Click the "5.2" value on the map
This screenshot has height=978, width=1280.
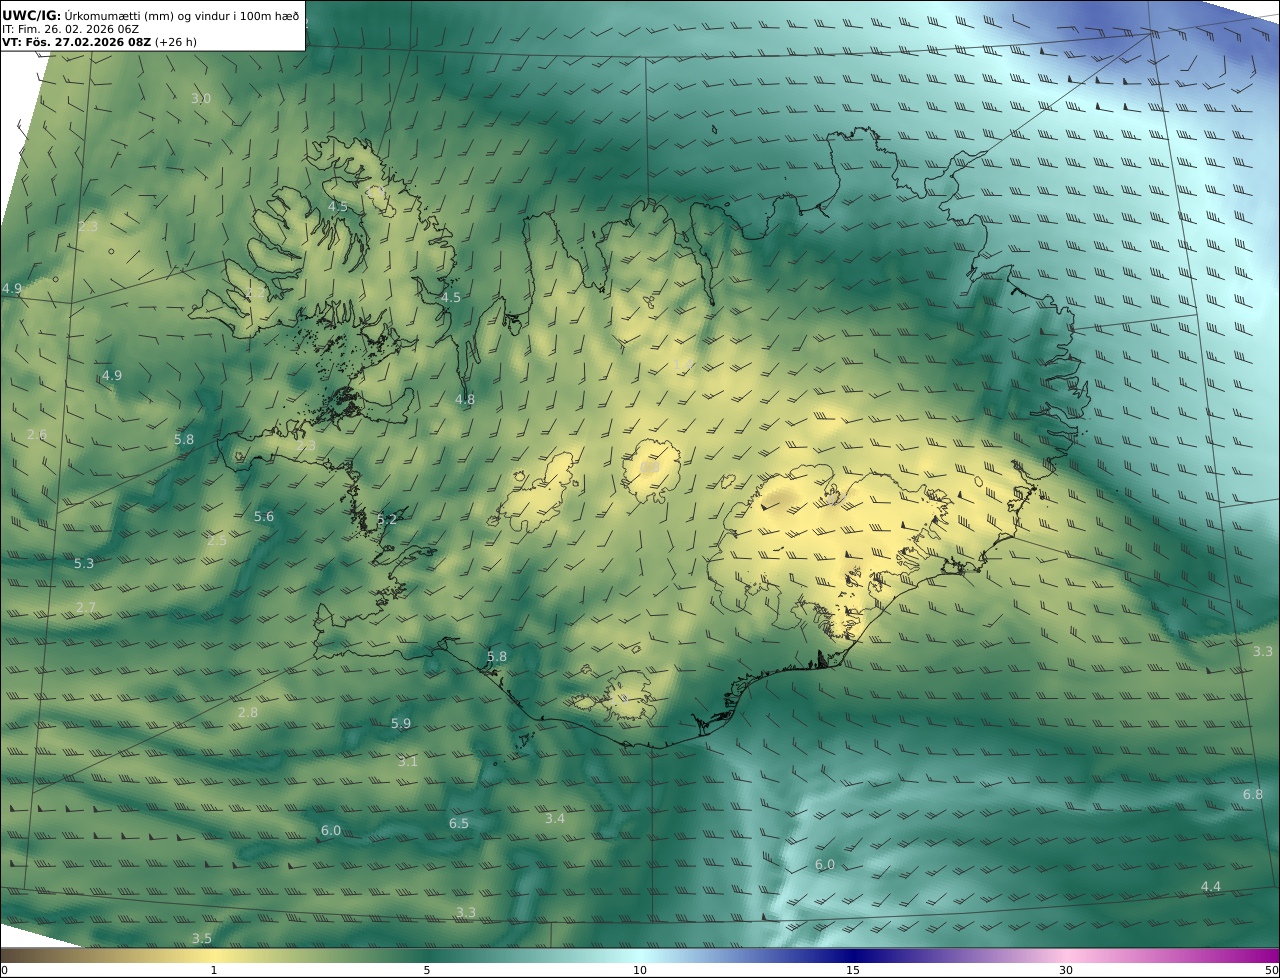coord(387,519)
